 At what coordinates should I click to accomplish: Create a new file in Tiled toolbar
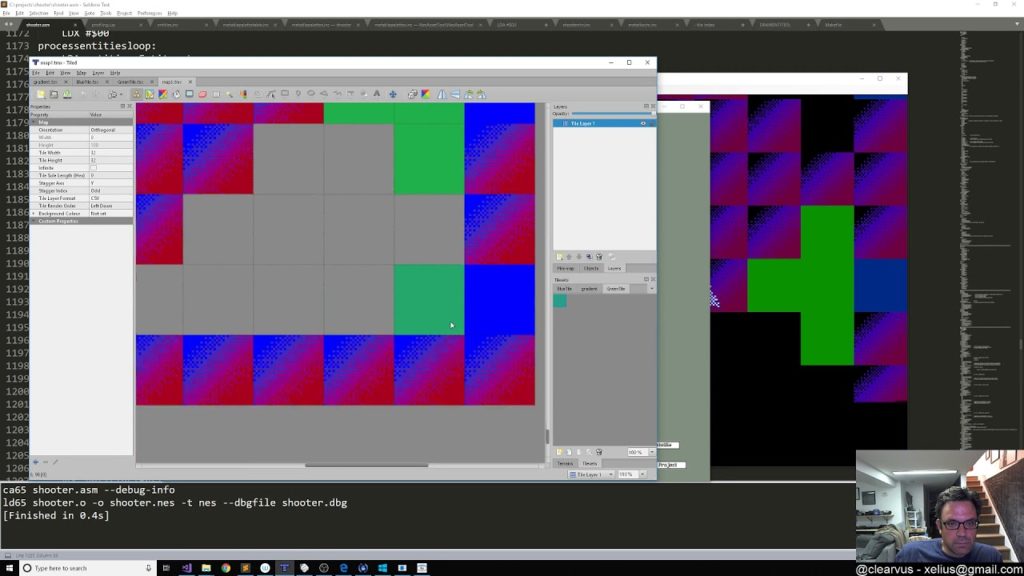point(40,94)
